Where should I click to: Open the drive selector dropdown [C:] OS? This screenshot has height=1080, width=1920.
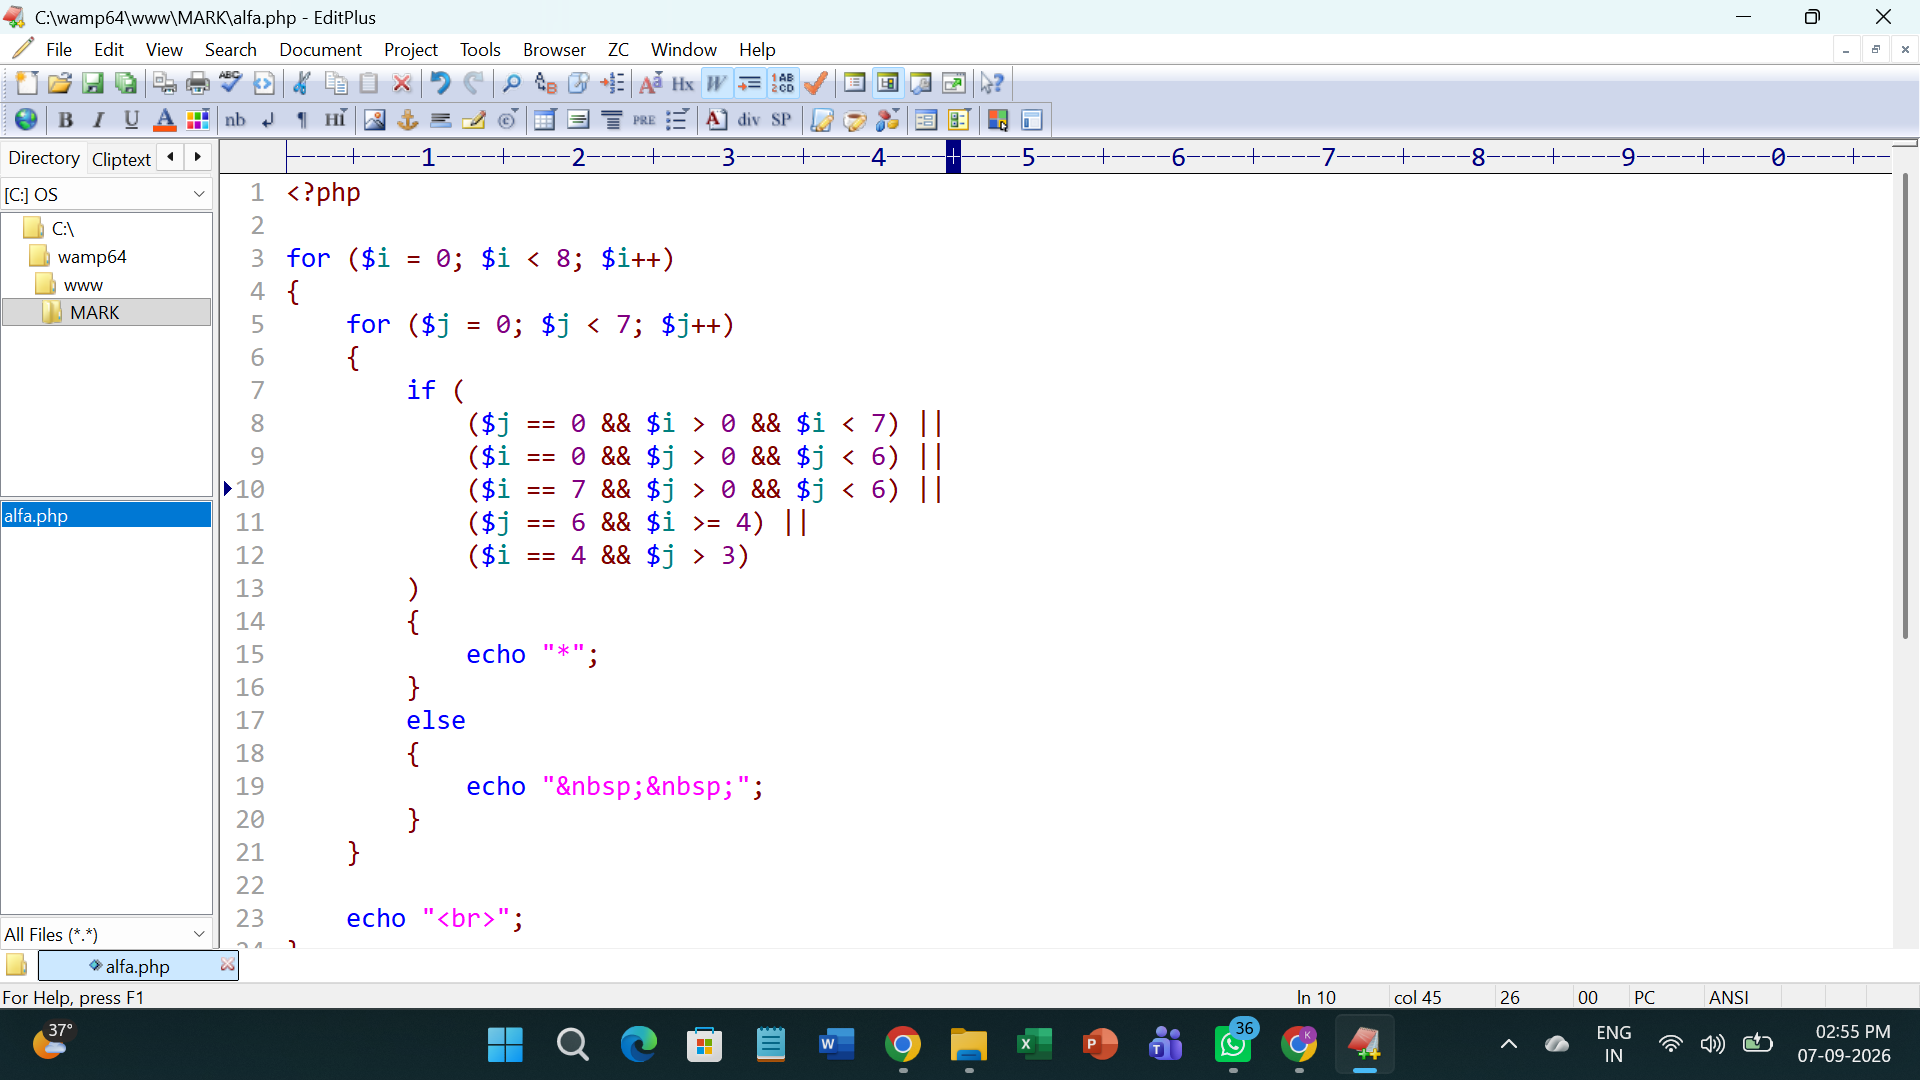coord(106,194)
